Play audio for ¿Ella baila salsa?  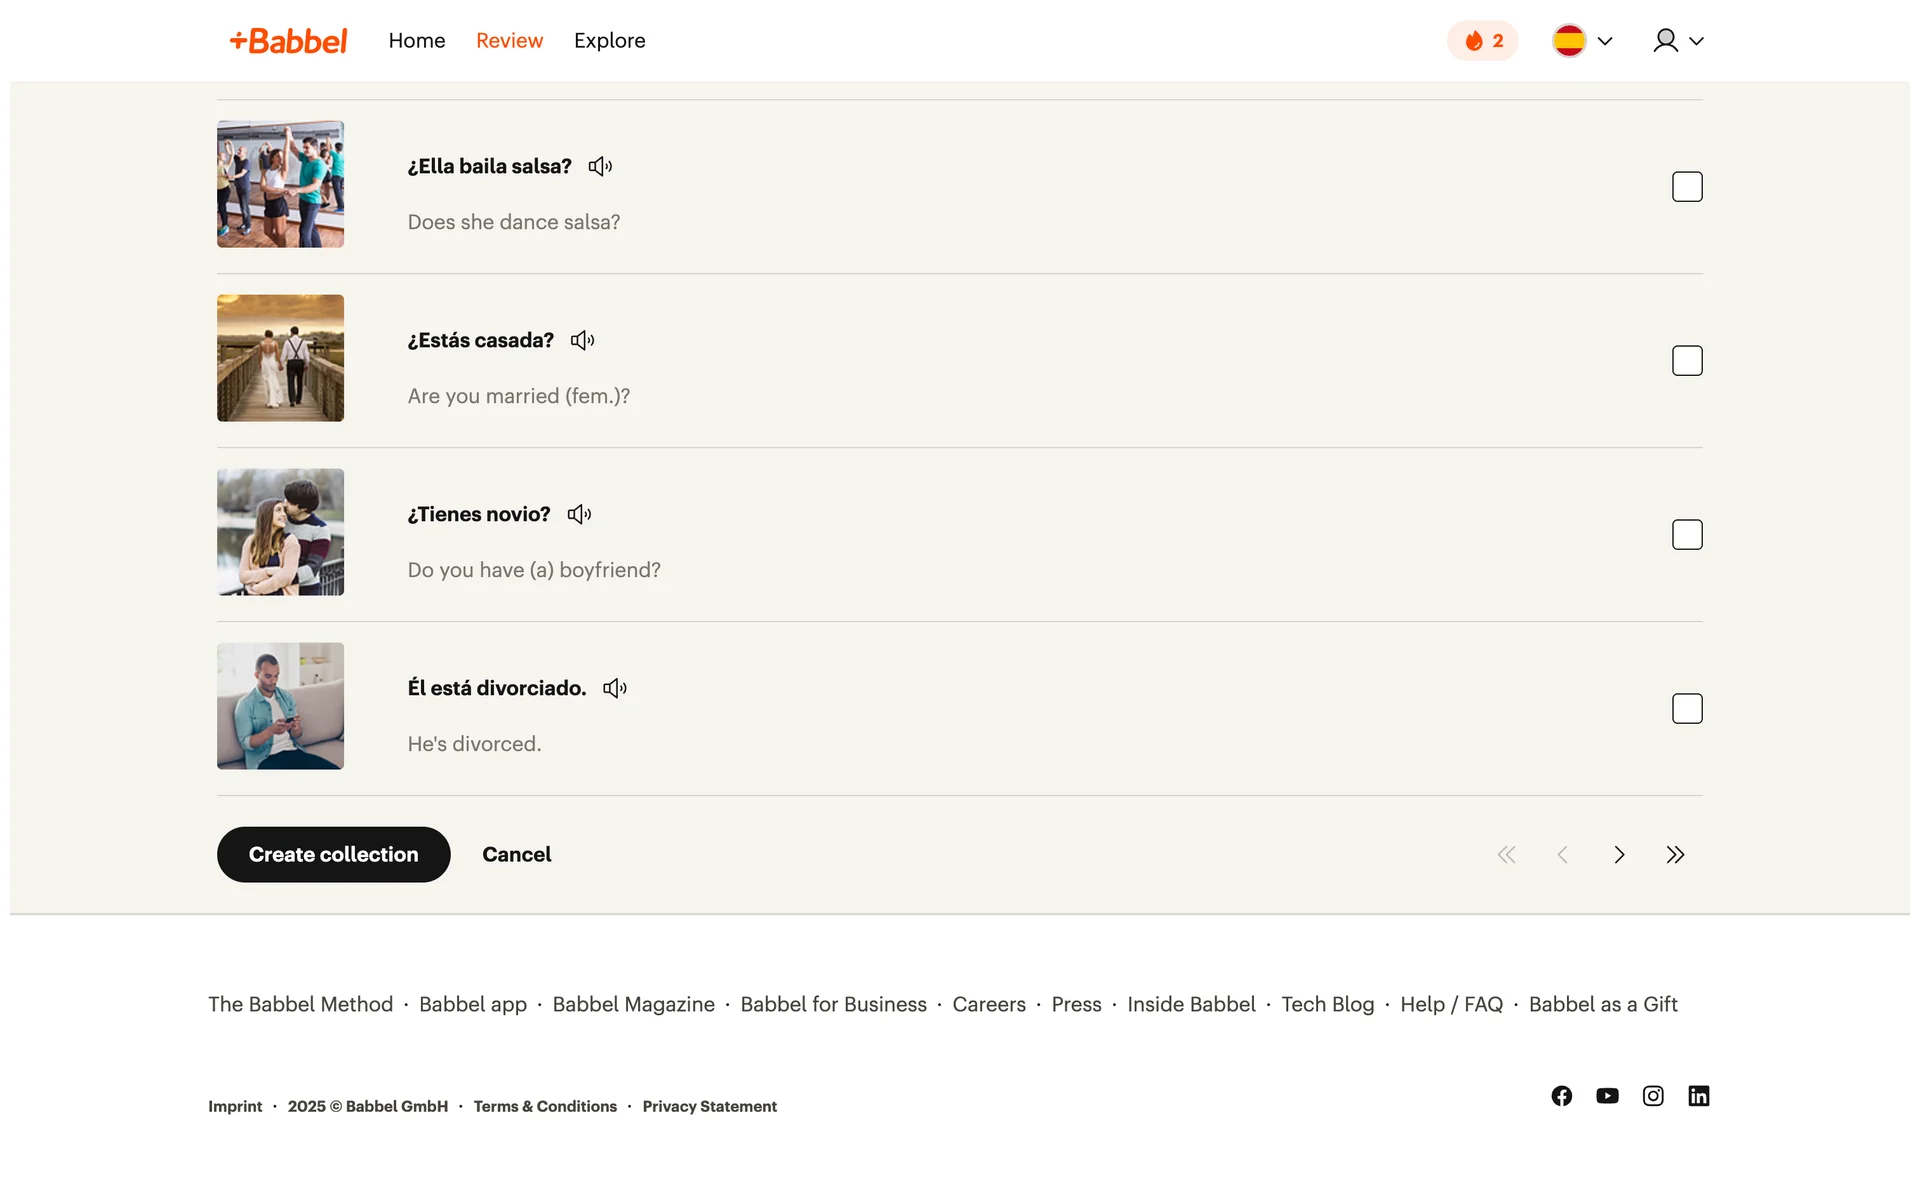click(x=600, y=167)
